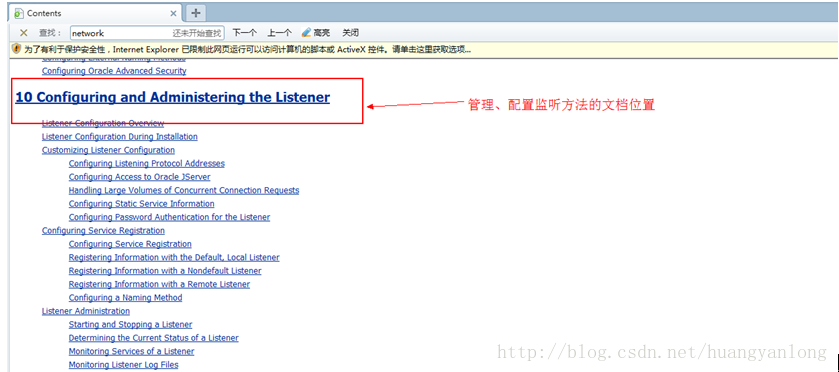The image size is (839, 372).
Task: Open Registering Information with a Remote Listener
Action: click(159, 284)
